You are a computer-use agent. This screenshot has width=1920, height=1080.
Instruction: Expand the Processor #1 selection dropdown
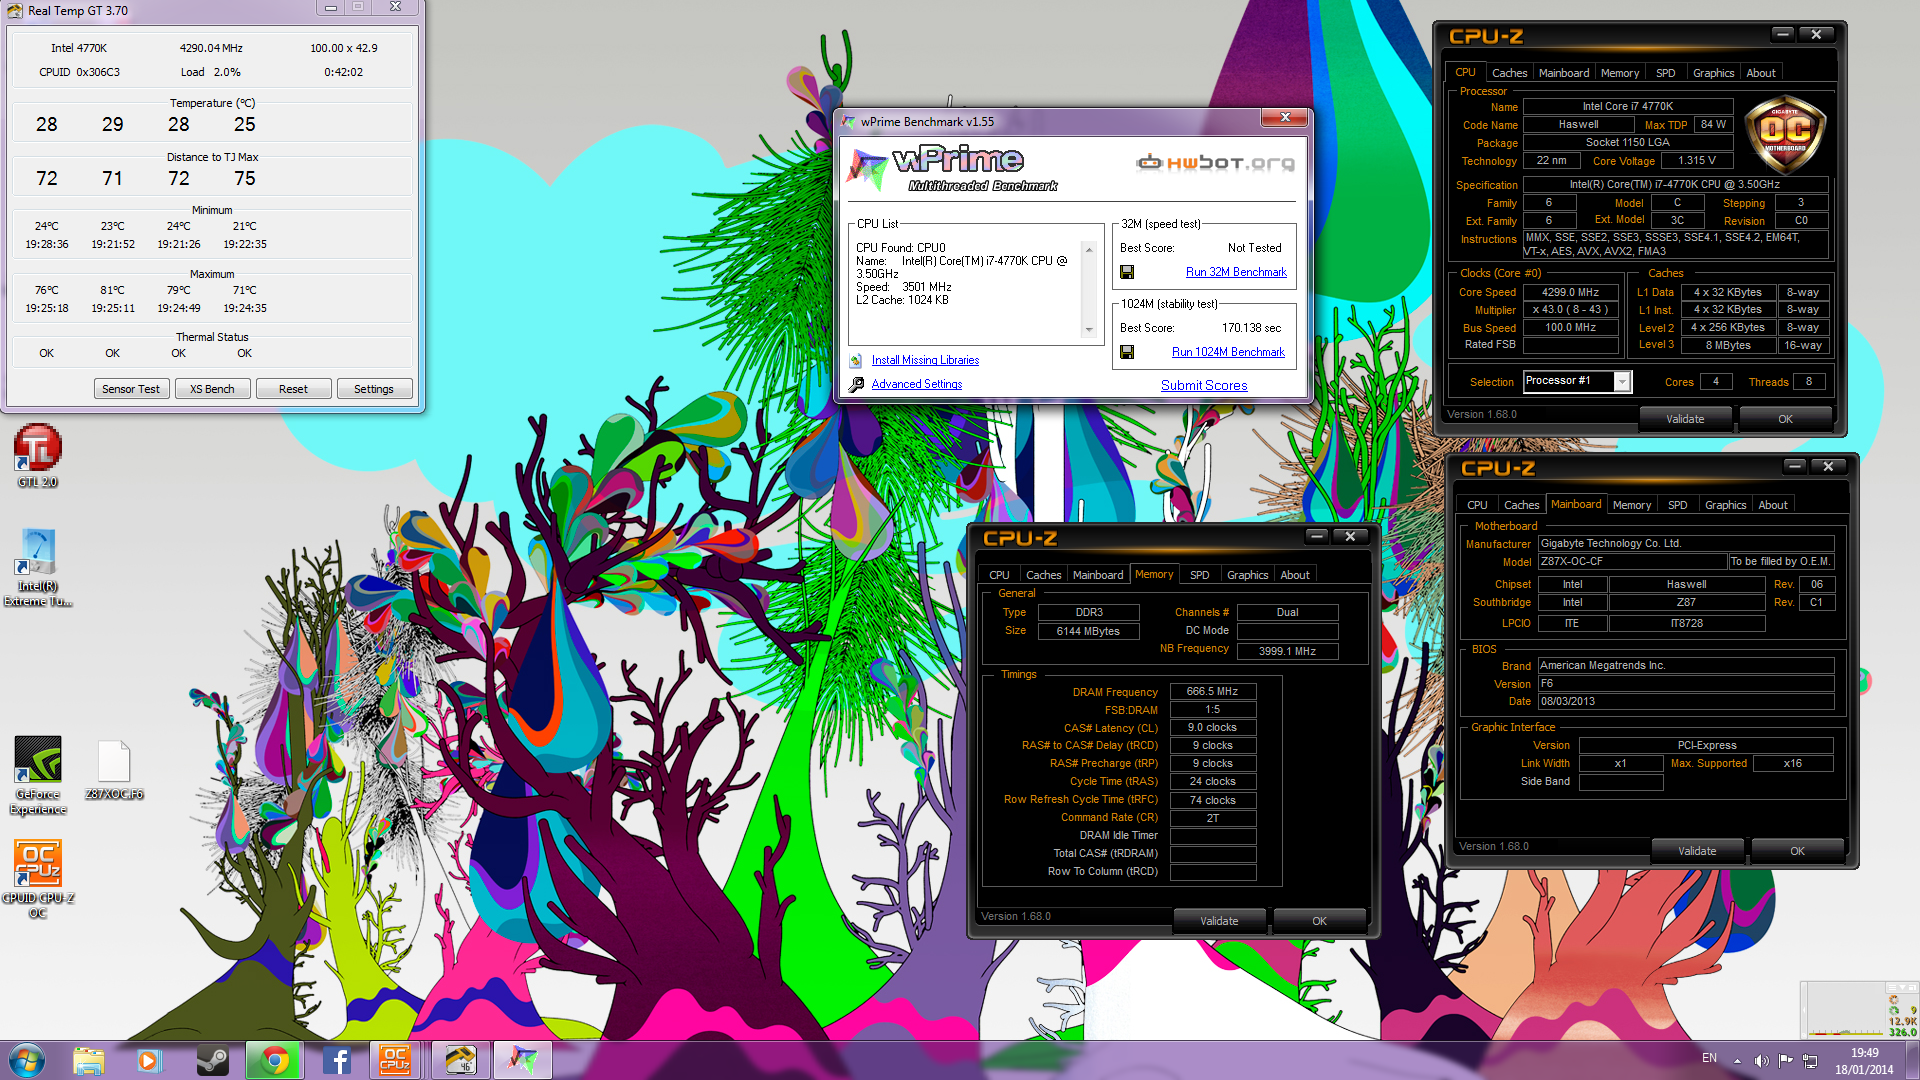coord(1622,381)
